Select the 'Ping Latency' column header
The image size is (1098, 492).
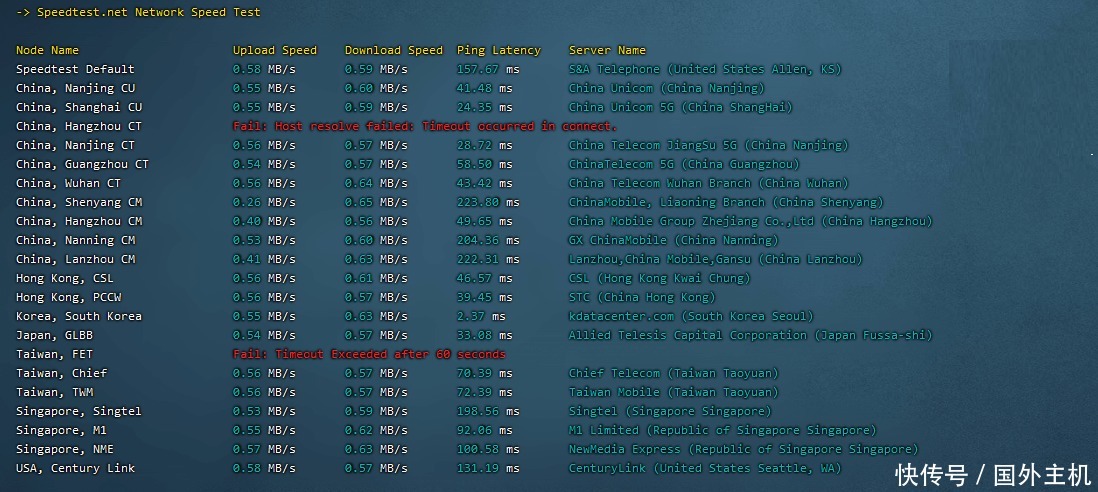tap(499, 50)
